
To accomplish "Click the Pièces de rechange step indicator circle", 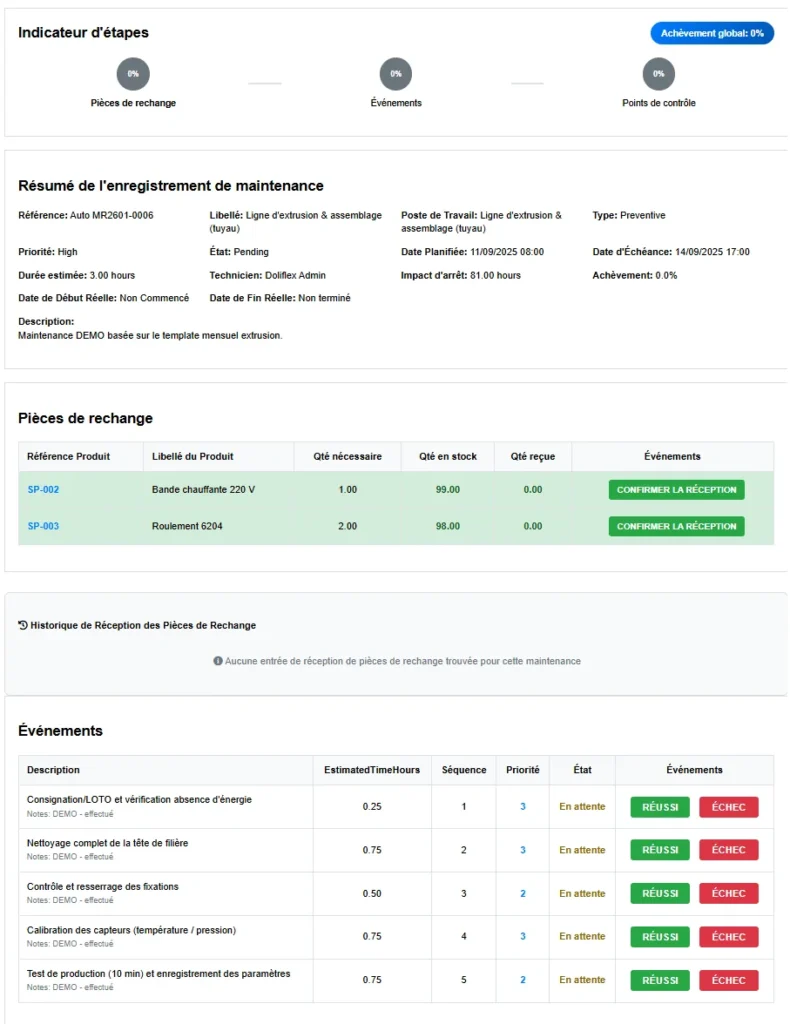I will tap(133, 73).
